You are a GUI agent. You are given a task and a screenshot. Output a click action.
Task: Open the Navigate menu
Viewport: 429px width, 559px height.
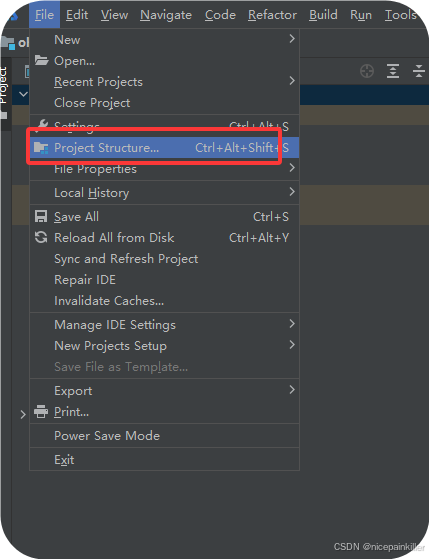click(166, 15)
